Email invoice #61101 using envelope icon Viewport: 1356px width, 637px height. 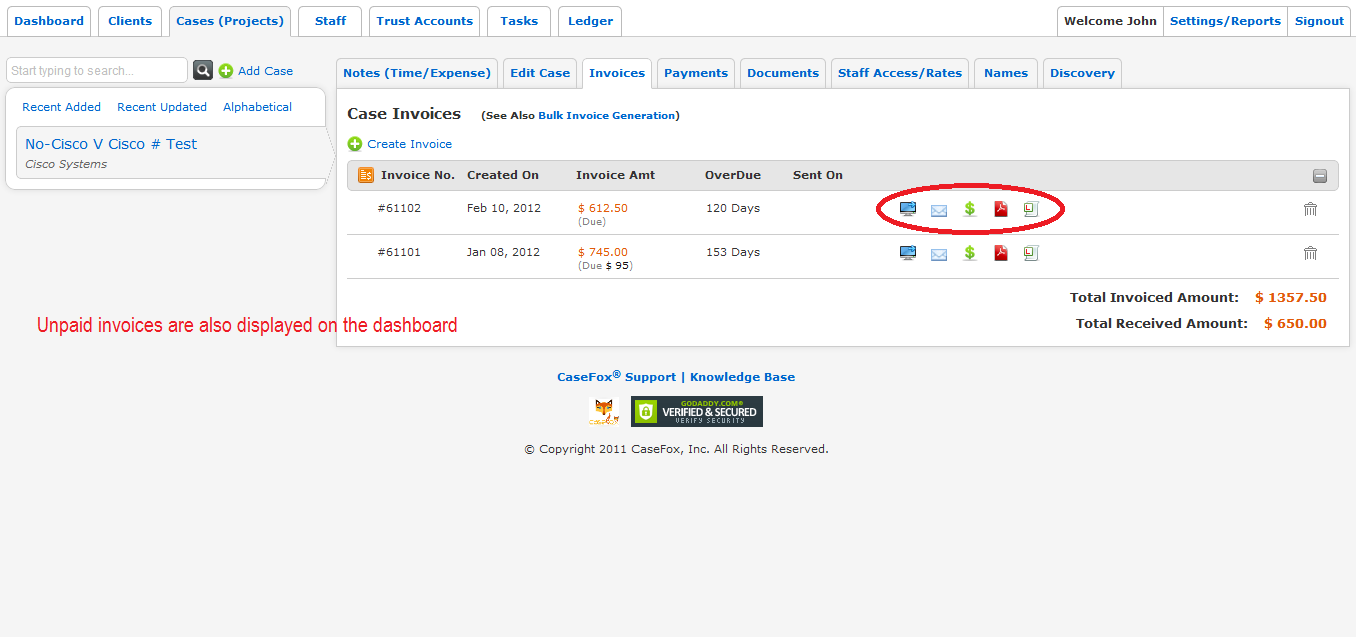939,254
